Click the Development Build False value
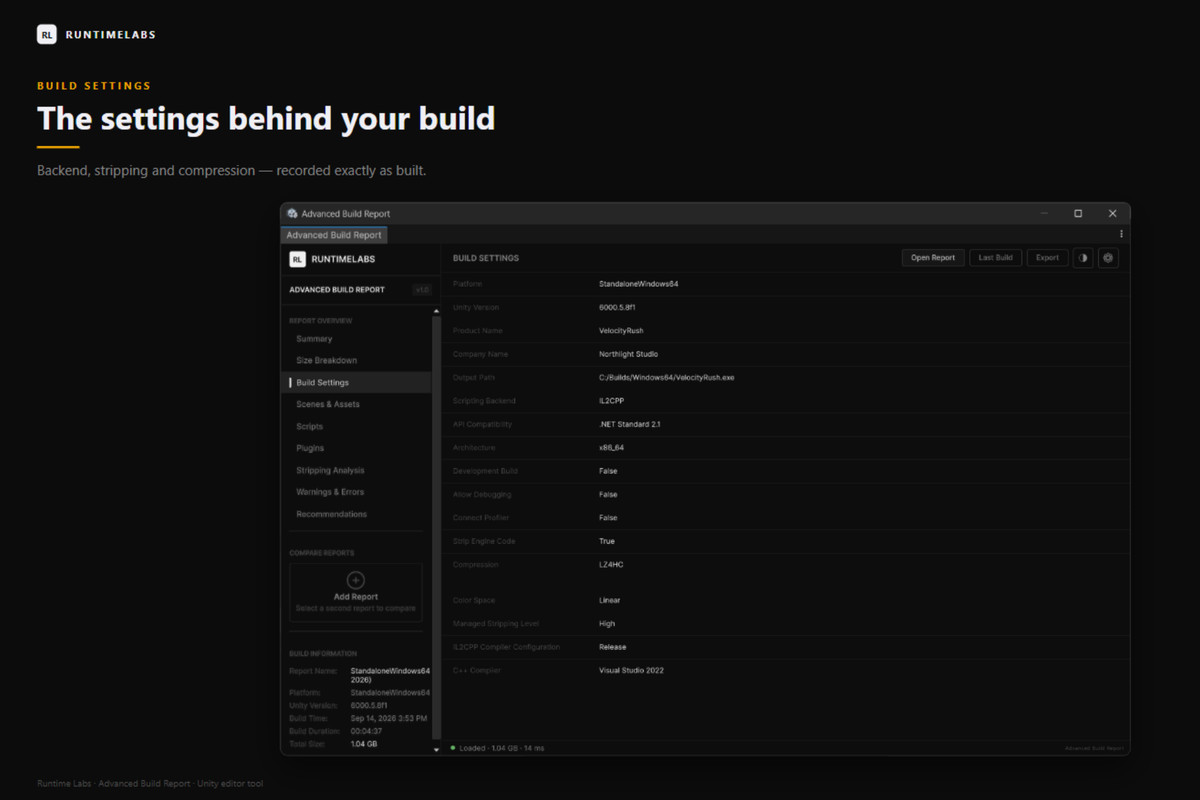 608,471
